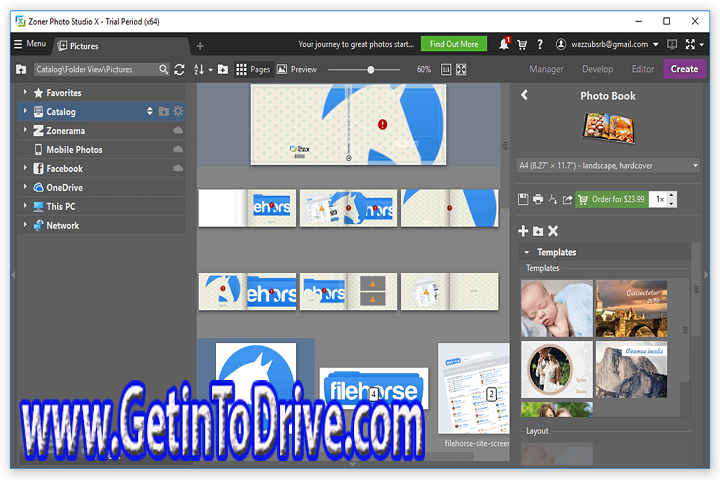Collapse the right panel with edge arrow
The image size is (720, 480).
point(706,275)
